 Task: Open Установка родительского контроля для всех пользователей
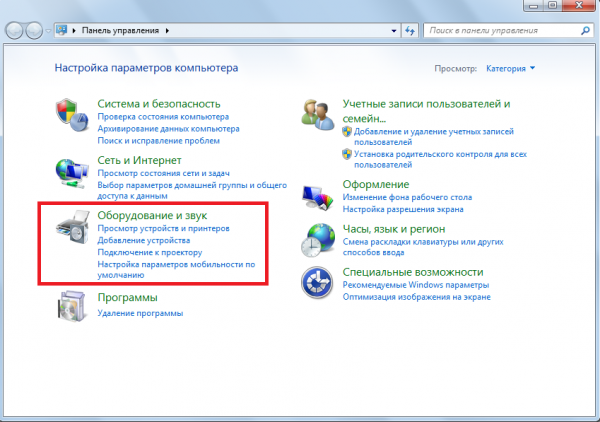[x=440, y=160]
